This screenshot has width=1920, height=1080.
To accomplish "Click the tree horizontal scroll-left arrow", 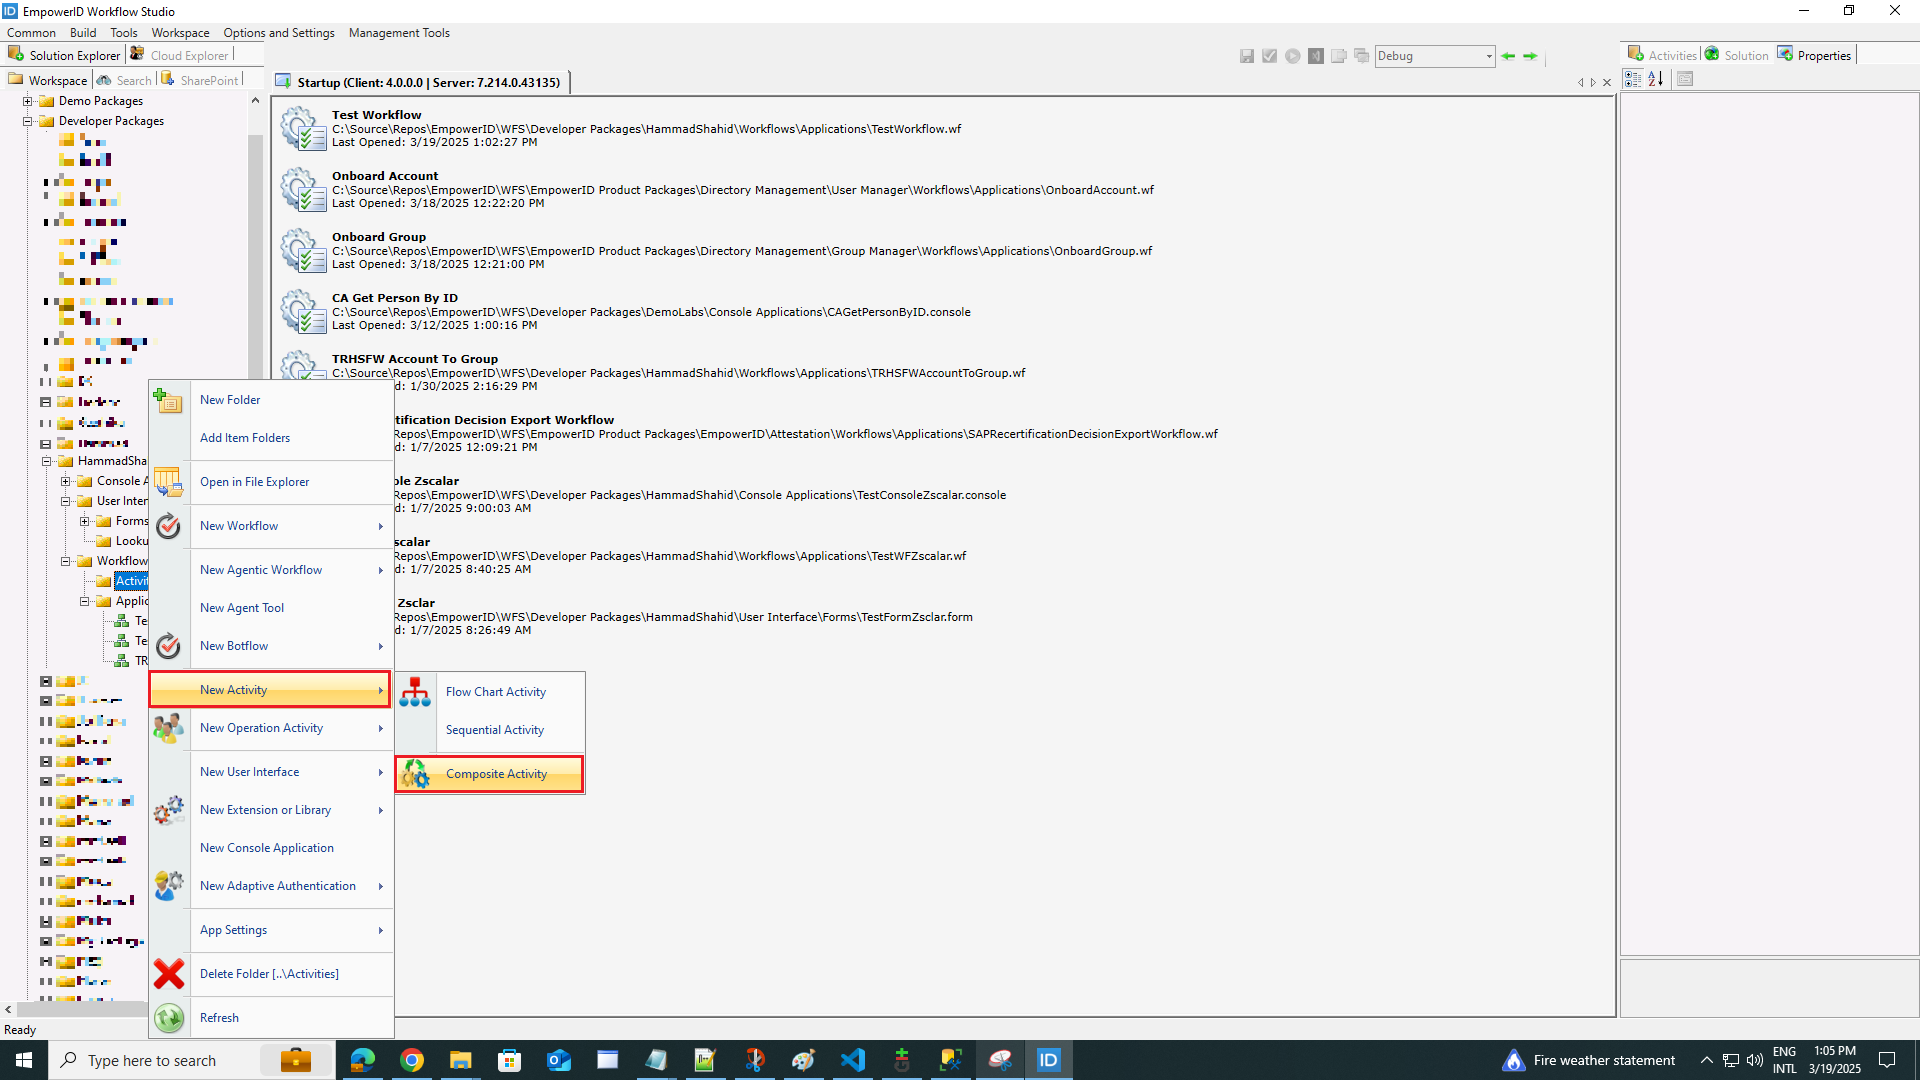I will [x=8, y=1010].
